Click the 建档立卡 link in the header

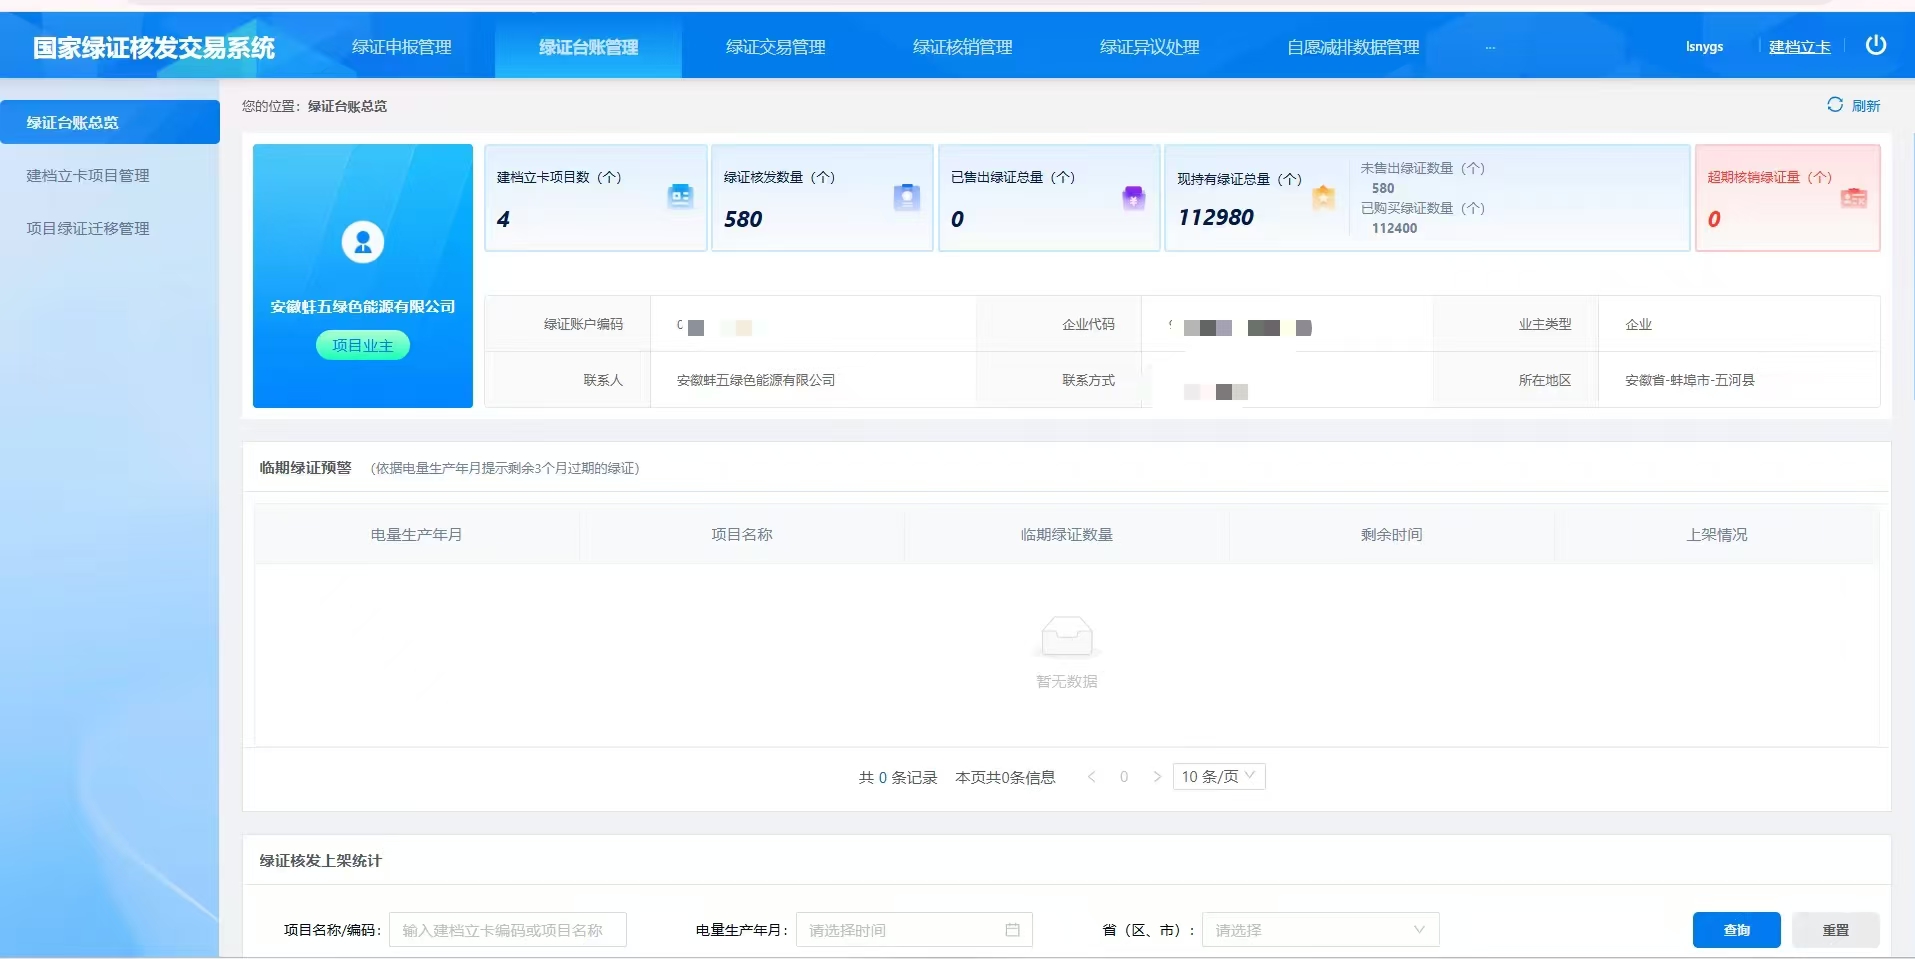tap(1799, 47)
